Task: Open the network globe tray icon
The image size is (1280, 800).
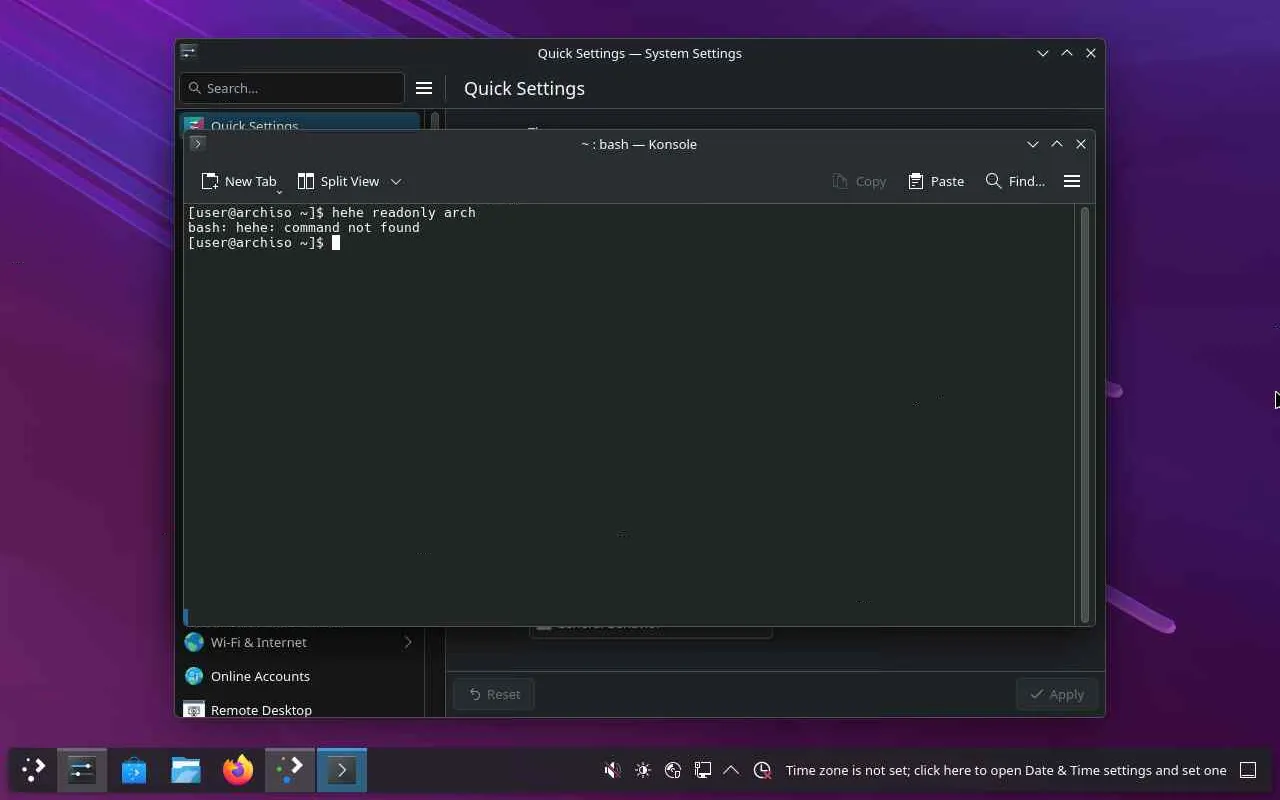Action: [673, 770]
